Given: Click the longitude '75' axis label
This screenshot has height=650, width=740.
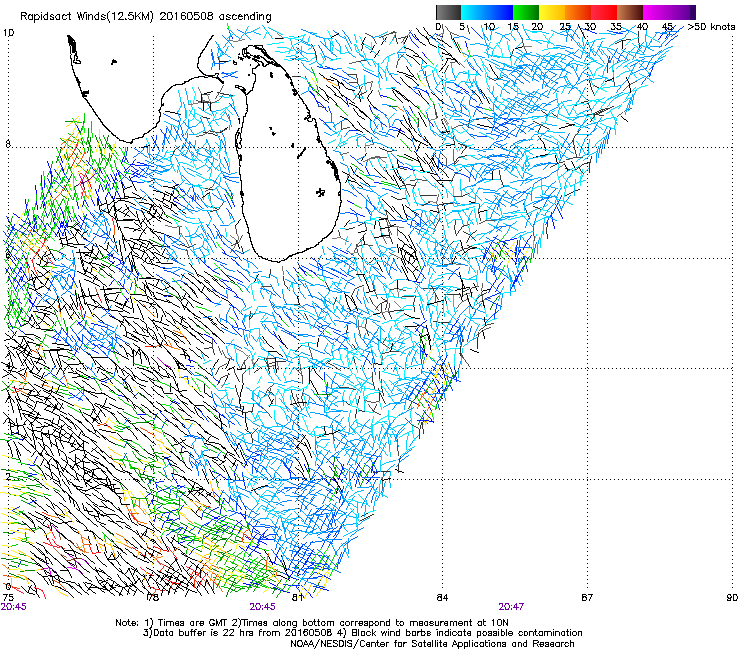Looking at the screenshot, I should click(8, 597).
